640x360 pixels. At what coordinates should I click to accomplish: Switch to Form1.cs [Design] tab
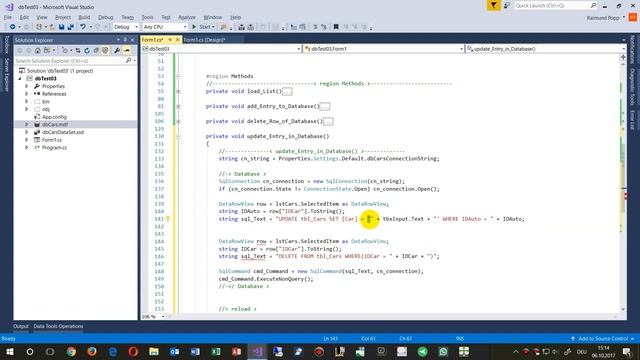tap(204, 40)
